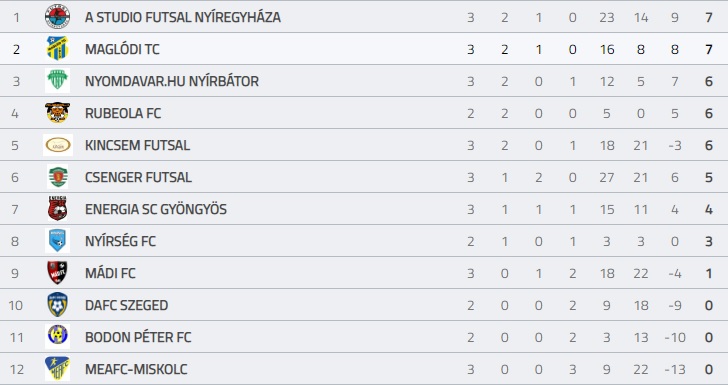The image size is (728, 385).
Task: Open the MÁDI FC team page link
Action: click(110, 273)
